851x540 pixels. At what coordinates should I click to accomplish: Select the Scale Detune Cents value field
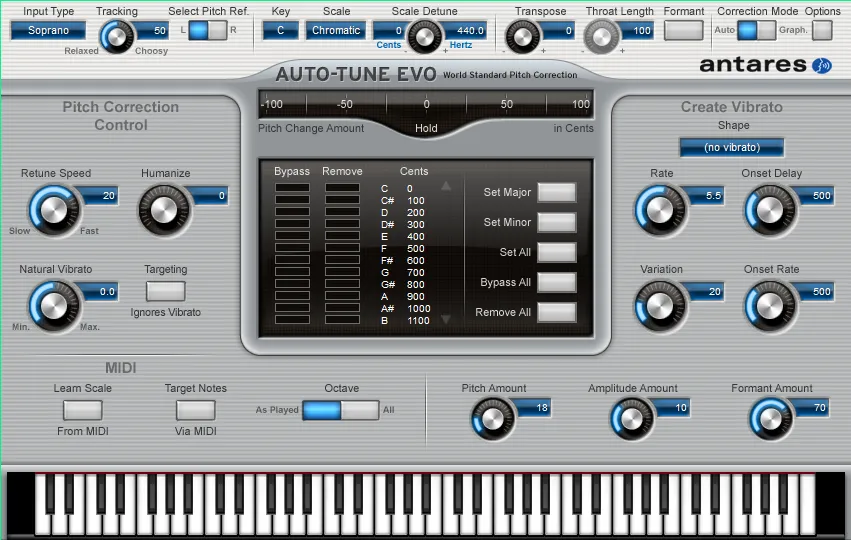(390, 30)
